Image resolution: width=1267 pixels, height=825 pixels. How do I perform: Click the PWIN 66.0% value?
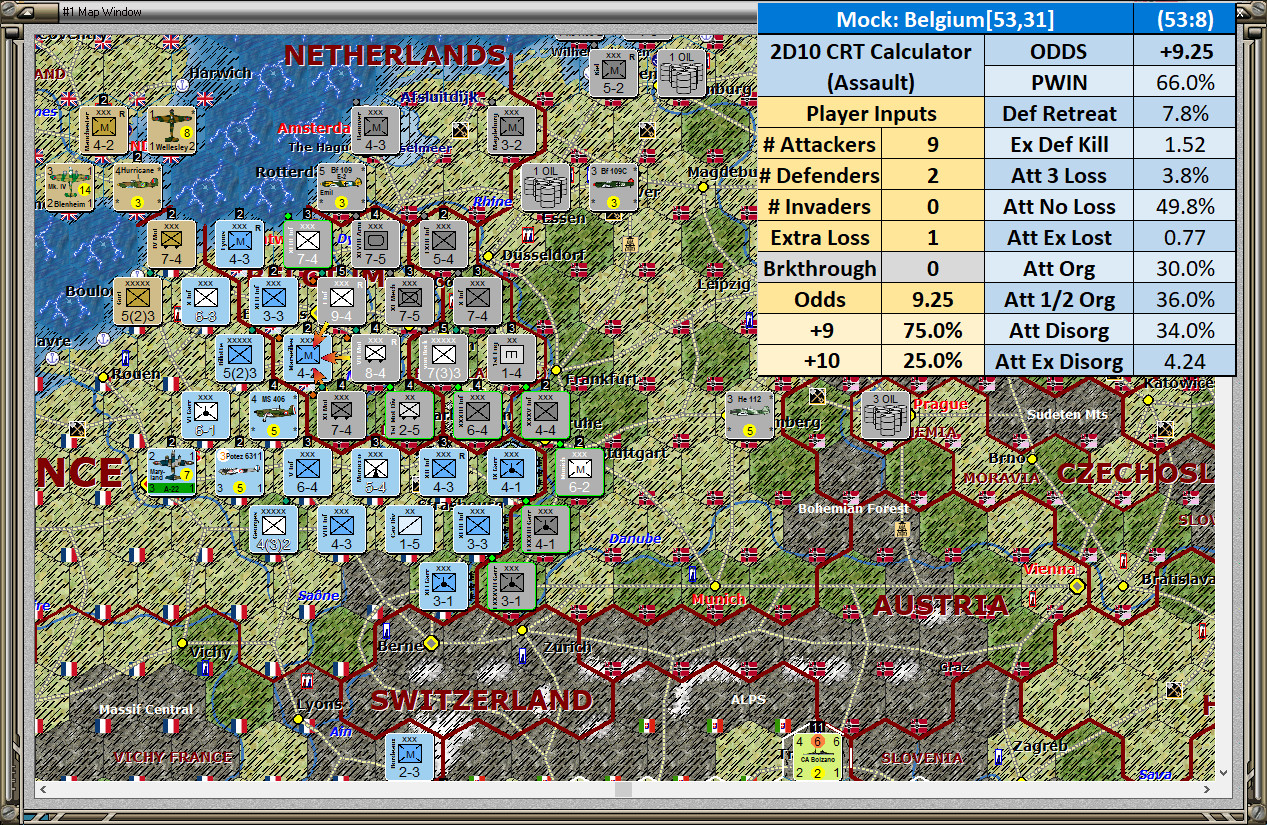pos(1185,82)
